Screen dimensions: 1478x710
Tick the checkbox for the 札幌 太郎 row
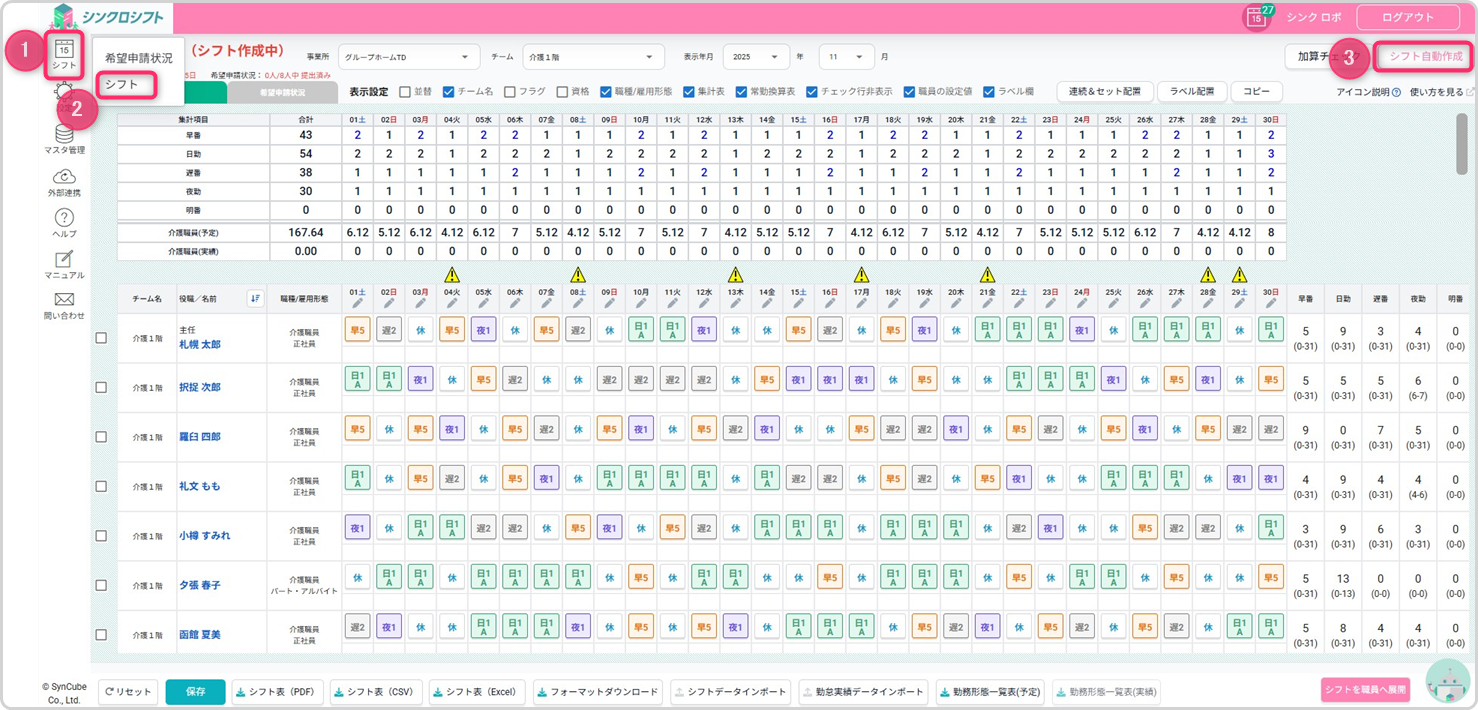[100, 338]
